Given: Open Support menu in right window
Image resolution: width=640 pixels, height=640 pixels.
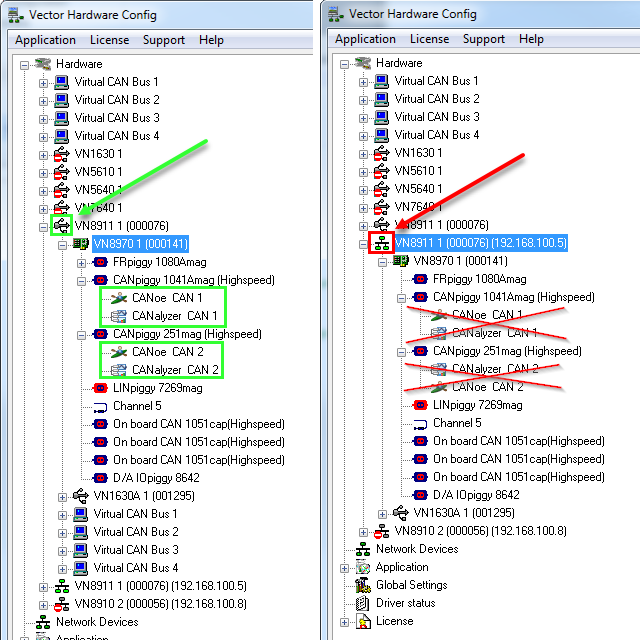Looking at the screenshot, I should [484, 39].
